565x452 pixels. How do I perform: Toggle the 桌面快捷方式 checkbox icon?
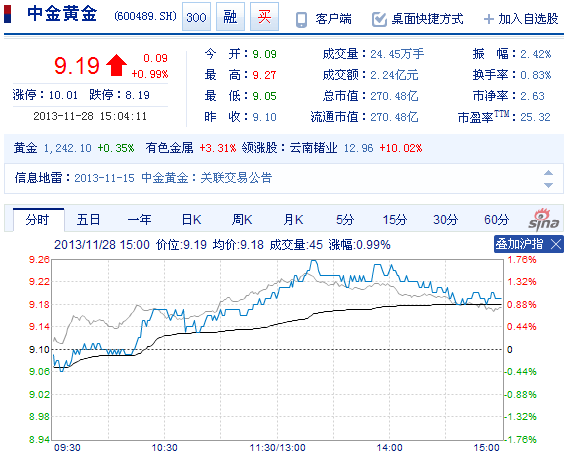pos(379,19)
